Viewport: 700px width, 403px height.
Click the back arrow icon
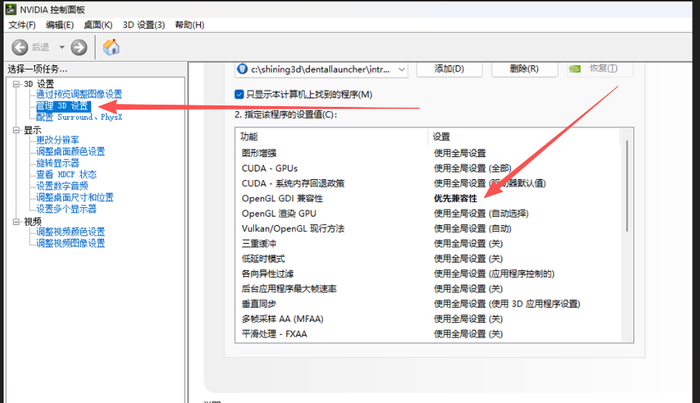click(20, 47)
